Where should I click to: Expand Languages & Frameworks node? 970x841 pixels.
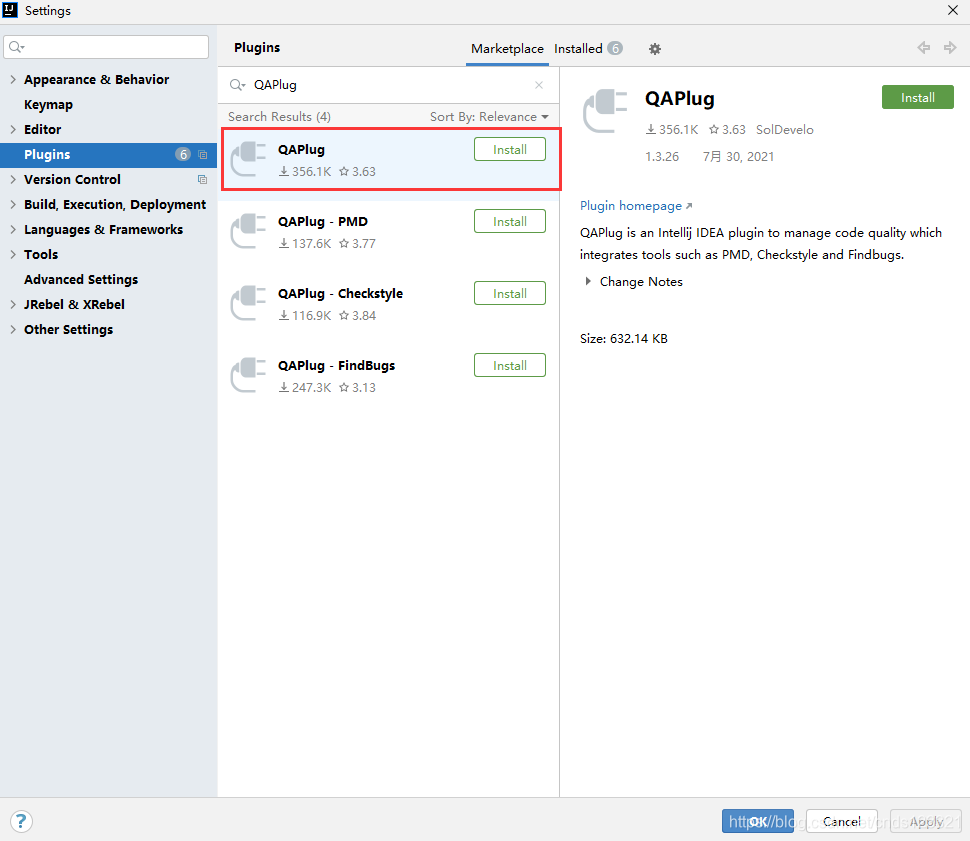(13, 230)
